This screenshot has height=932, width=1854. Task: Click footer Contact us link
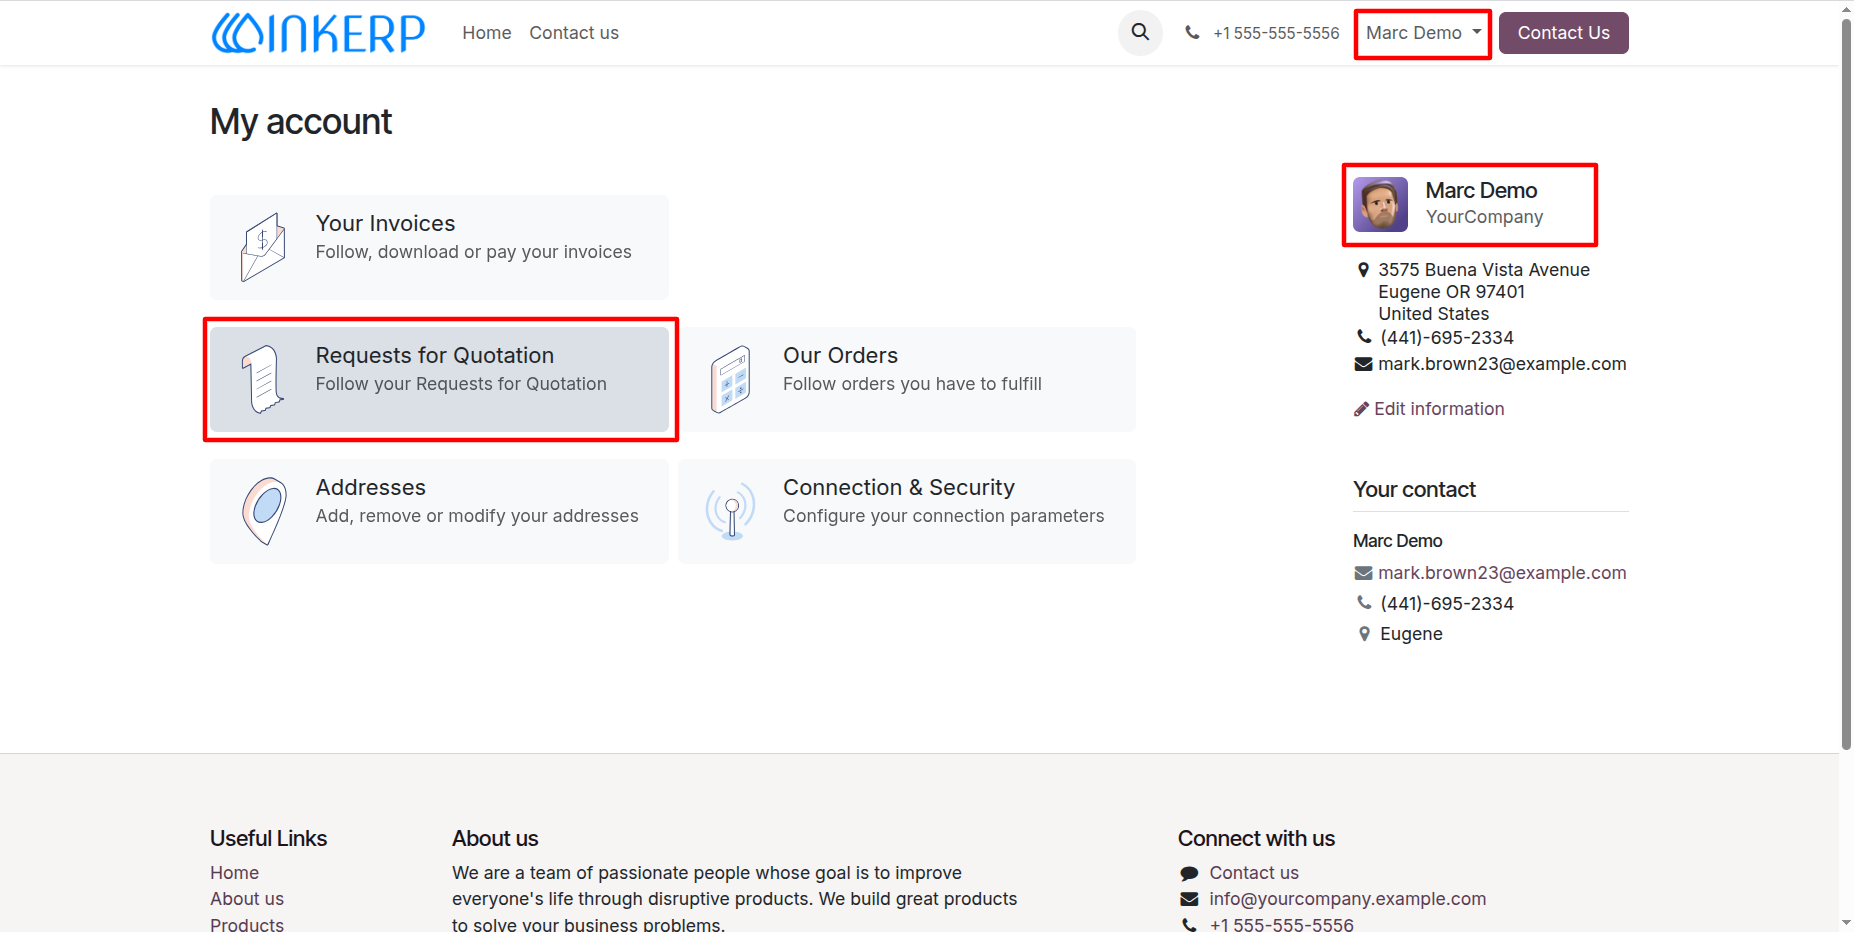(1254, 873)
